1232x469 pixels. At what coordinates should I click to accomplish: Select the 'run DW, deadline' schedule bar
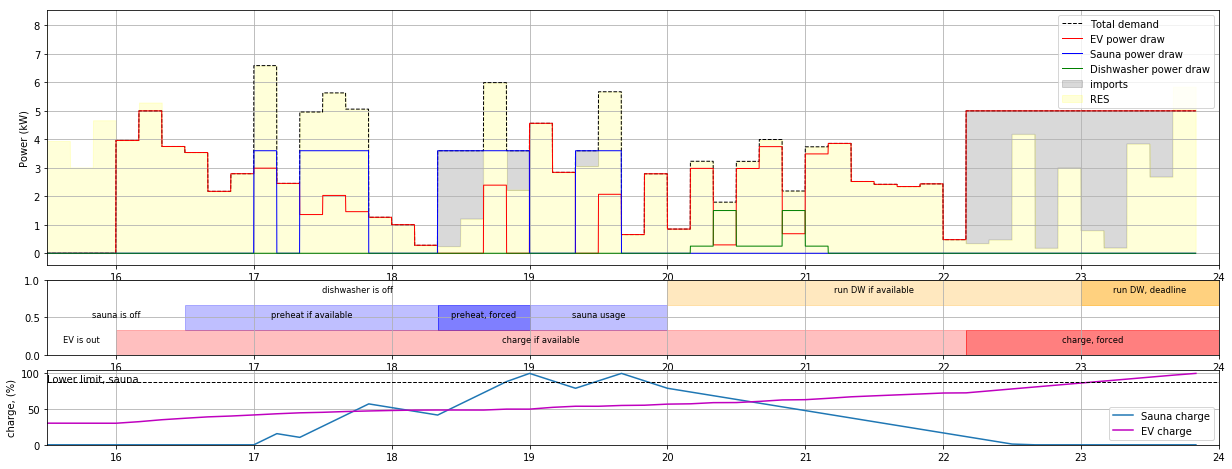click(x=1150, y=293)
